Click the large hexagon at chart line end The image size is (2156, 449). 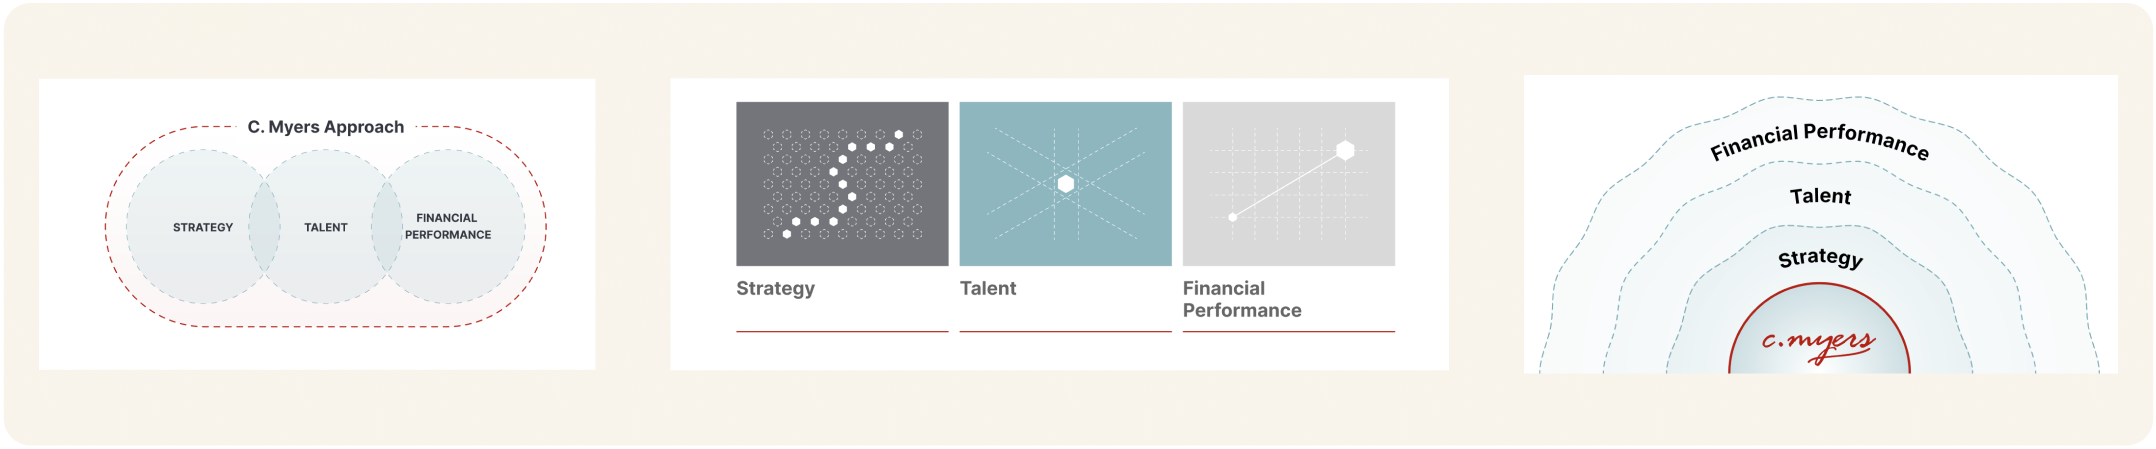click(x=1345, y=150)
